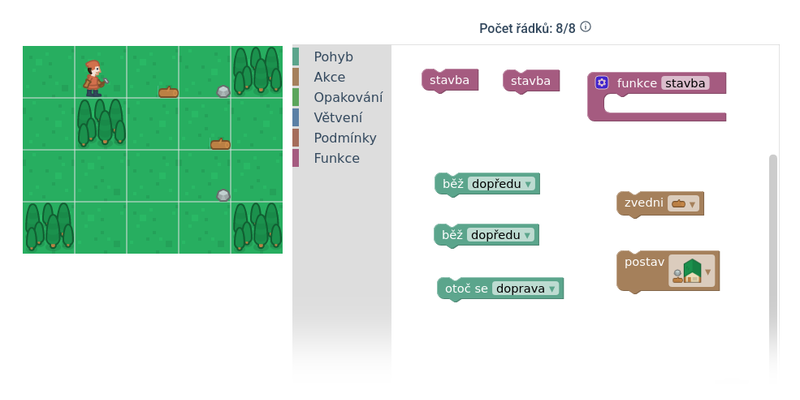
Task: Open the Funkce category
Action: tap(336, 158)
